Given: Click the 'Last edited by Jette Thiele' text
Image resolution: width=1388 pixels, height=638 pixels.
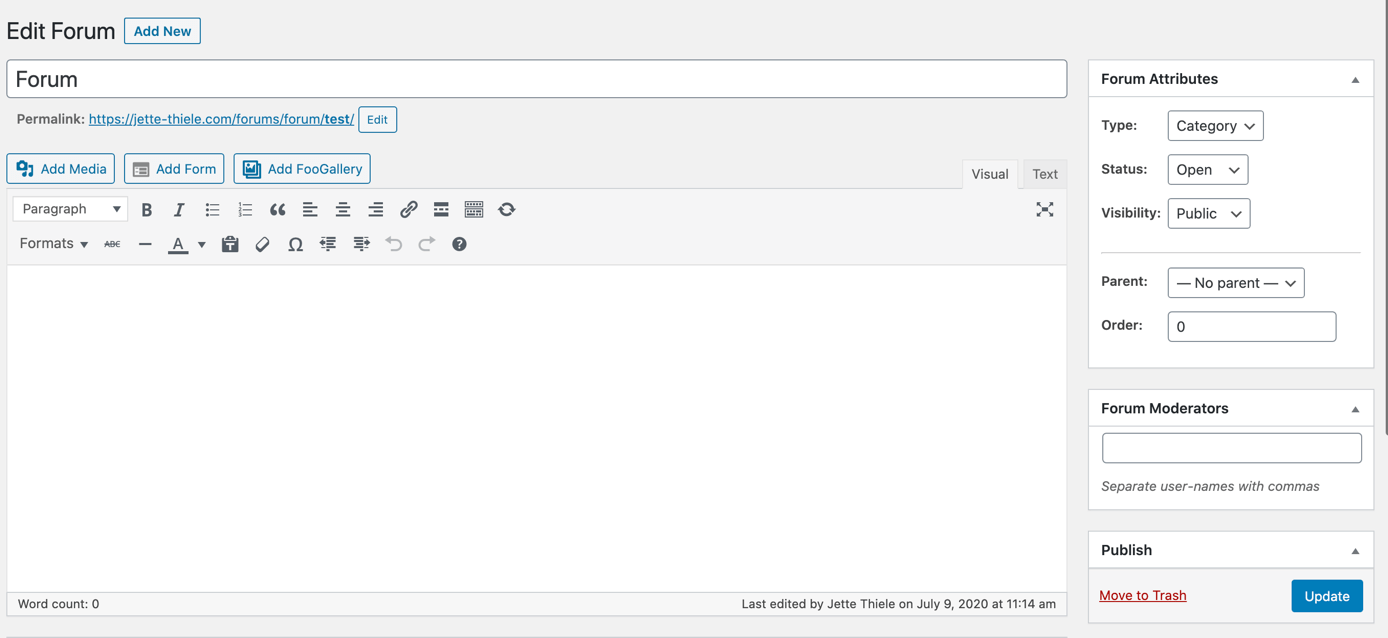Looking at the screenshot, I should tap(899, 604).
